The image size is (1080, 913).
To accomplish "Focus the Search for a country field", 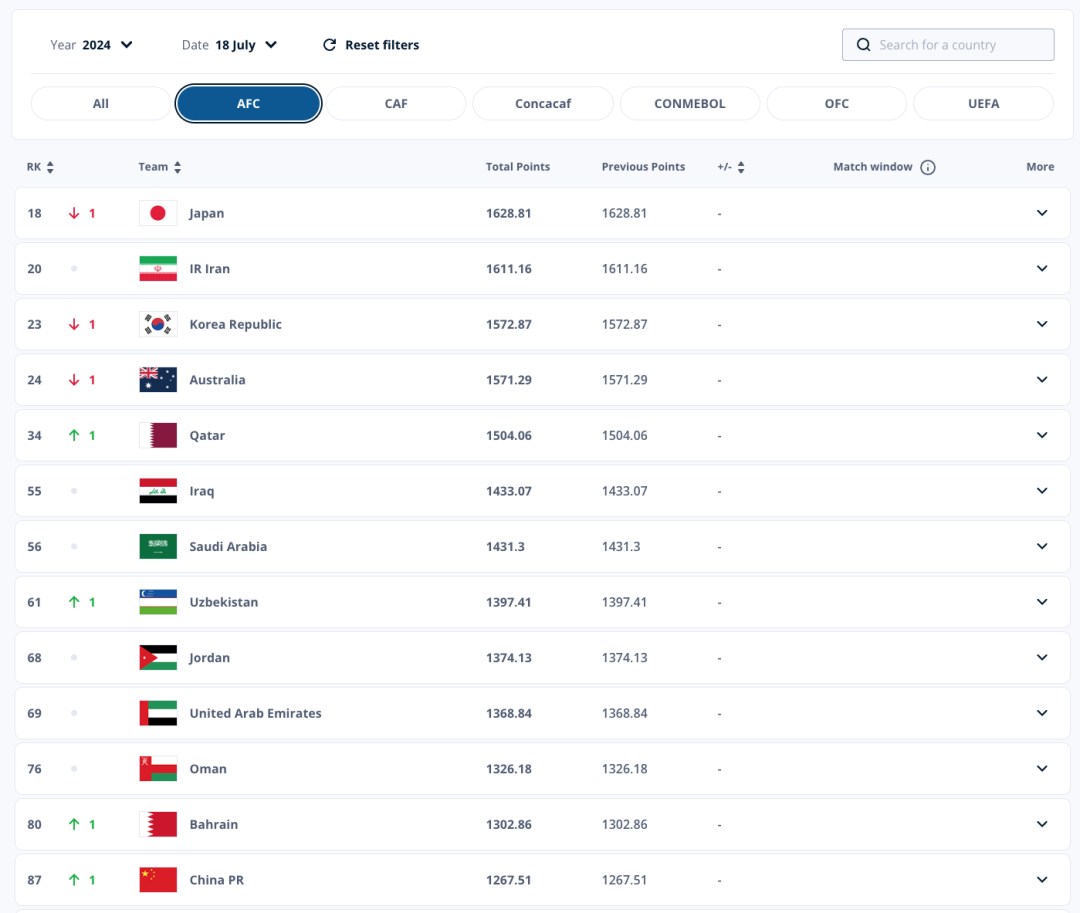I will coord(948,45).
